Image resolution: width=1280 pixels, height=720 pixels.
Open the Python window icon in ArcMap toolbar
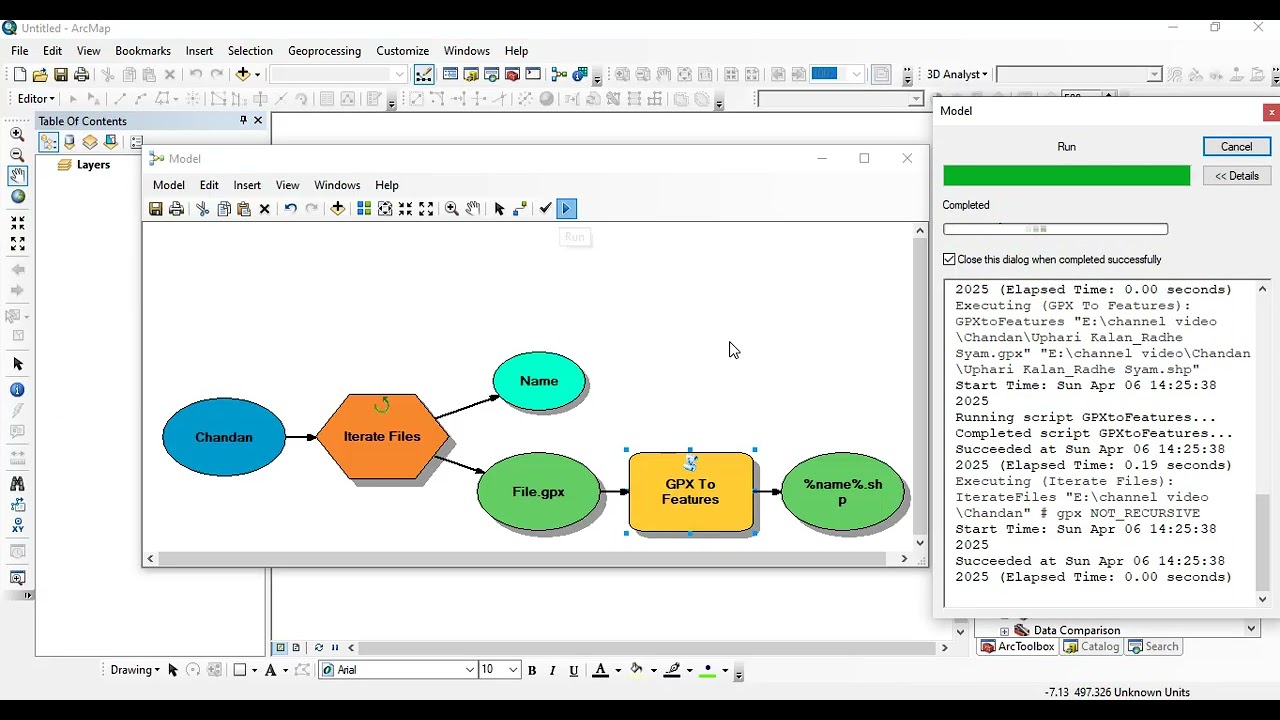pyautogui.click(x=533, y=74)
